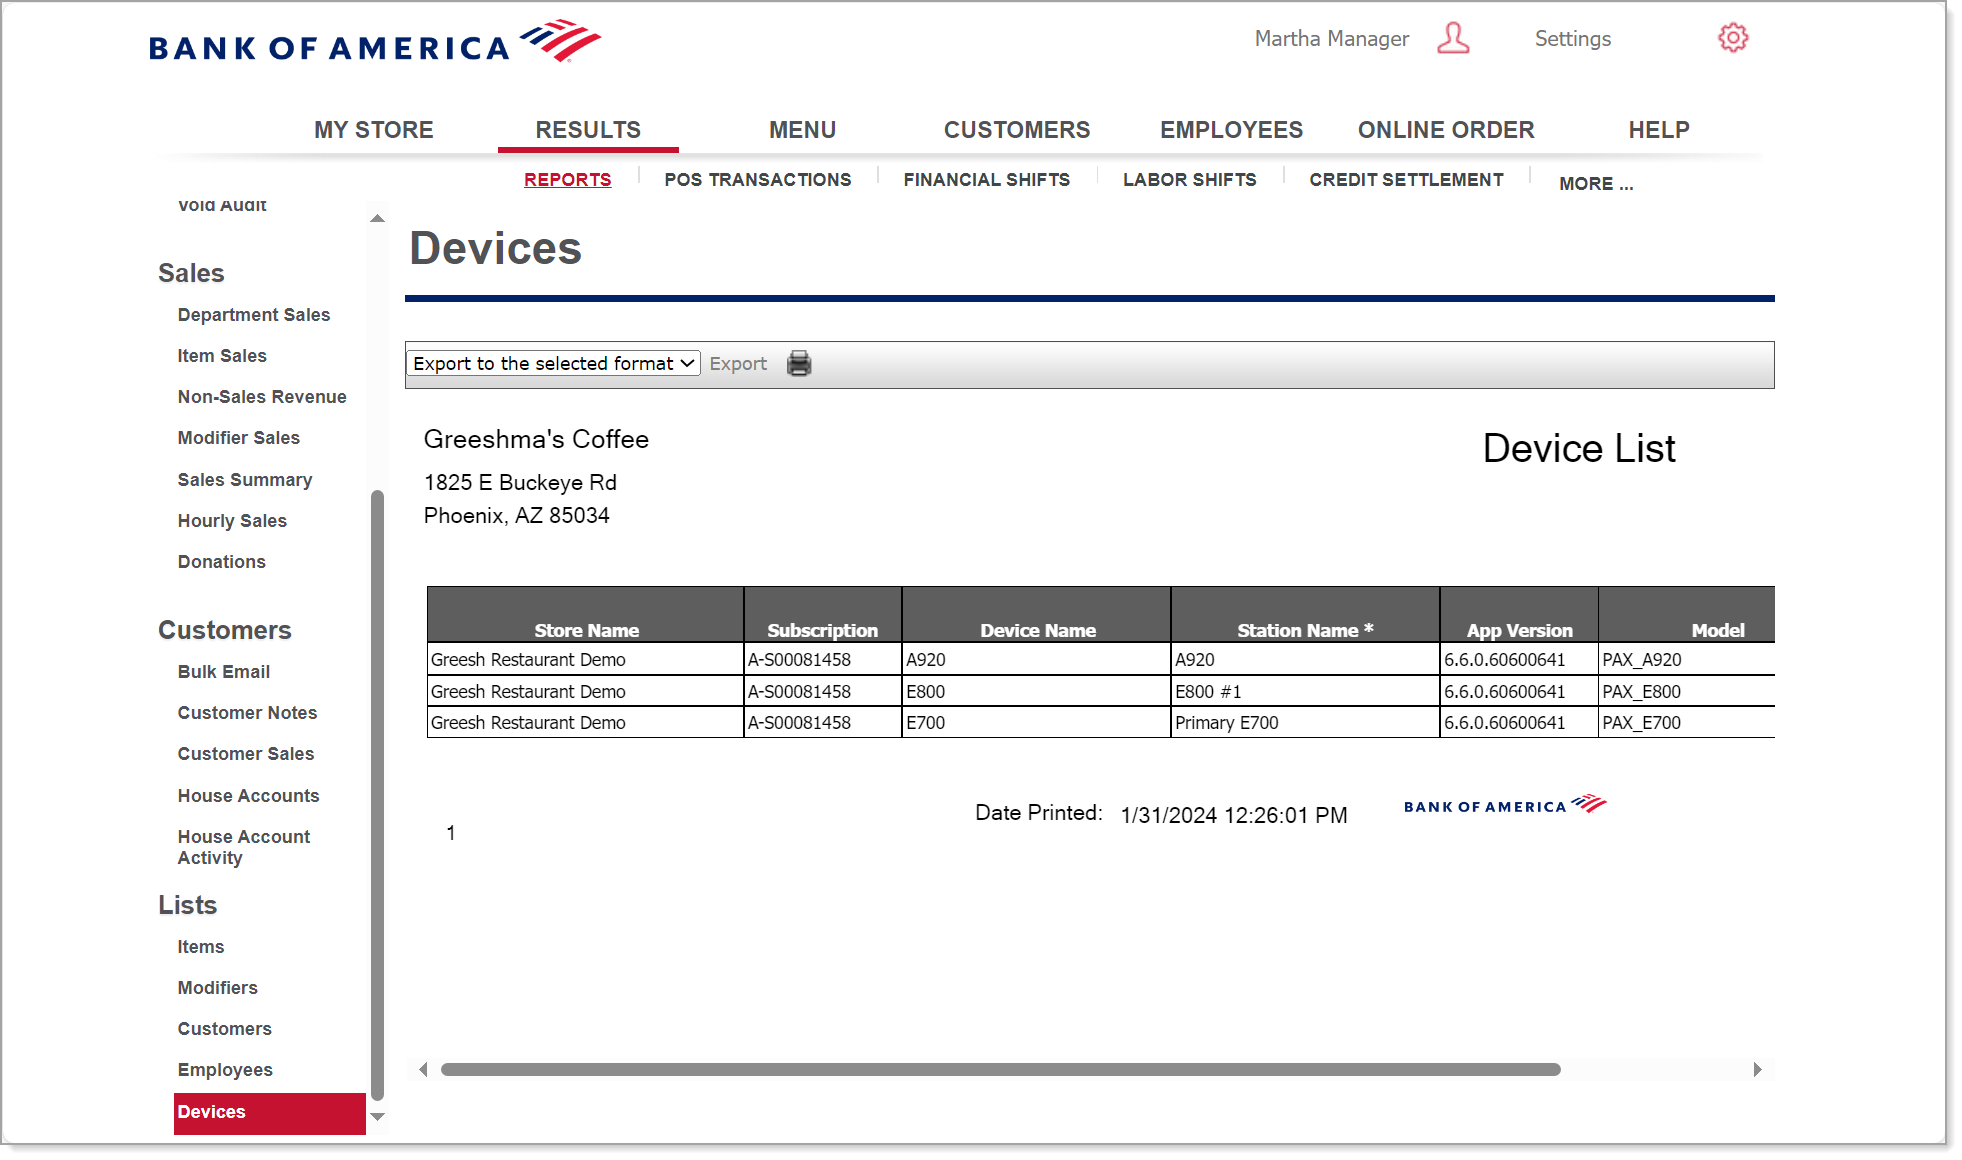Viewport: 1962px width, 1160px height.
Task: Open the Non-Sales Revenue report
Action: coord(262,397)
